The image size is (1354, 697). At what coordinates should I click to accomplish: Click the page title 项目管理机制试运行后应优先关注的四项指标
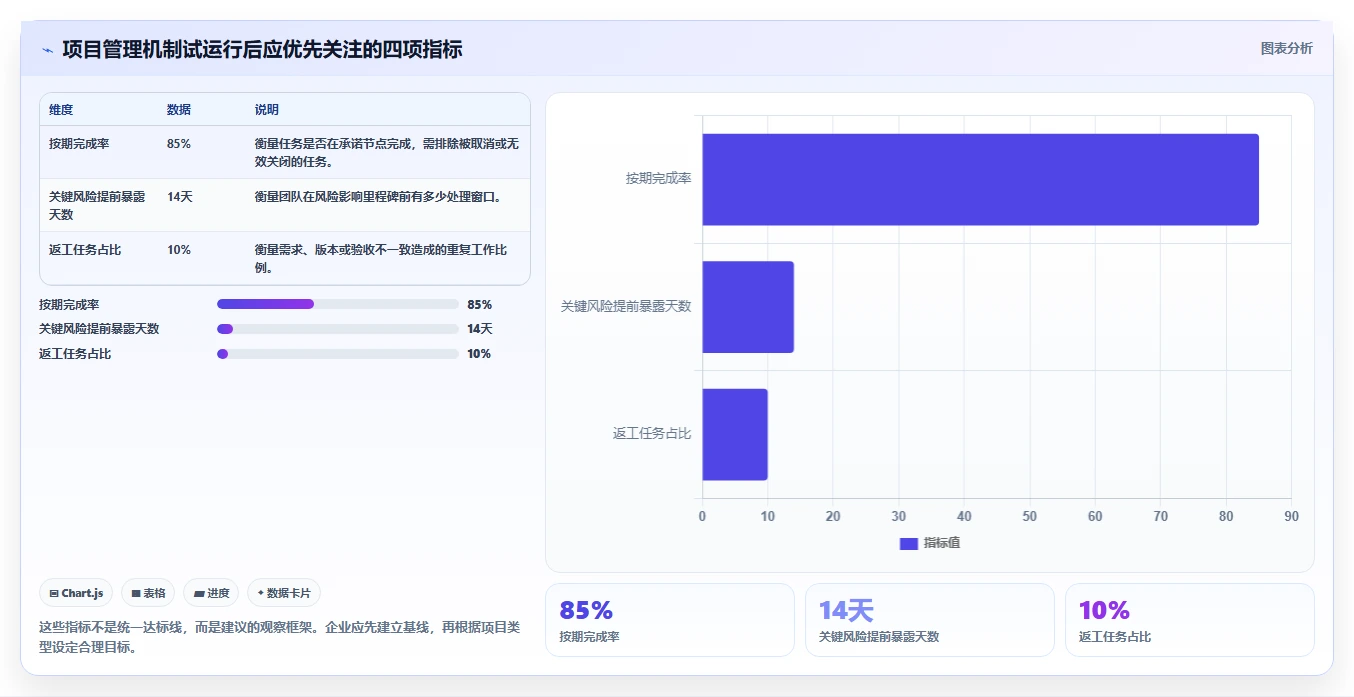click(x=262, y=50)
